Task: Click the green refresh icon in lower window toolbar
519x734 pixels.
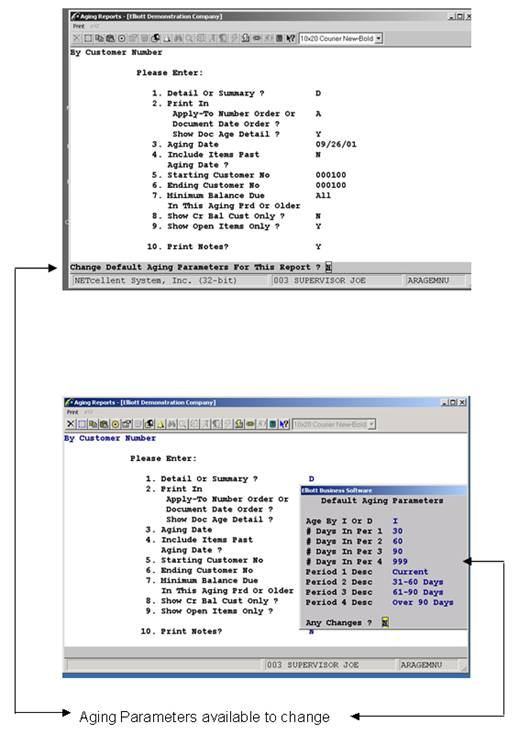Action: tap(239, 424)
